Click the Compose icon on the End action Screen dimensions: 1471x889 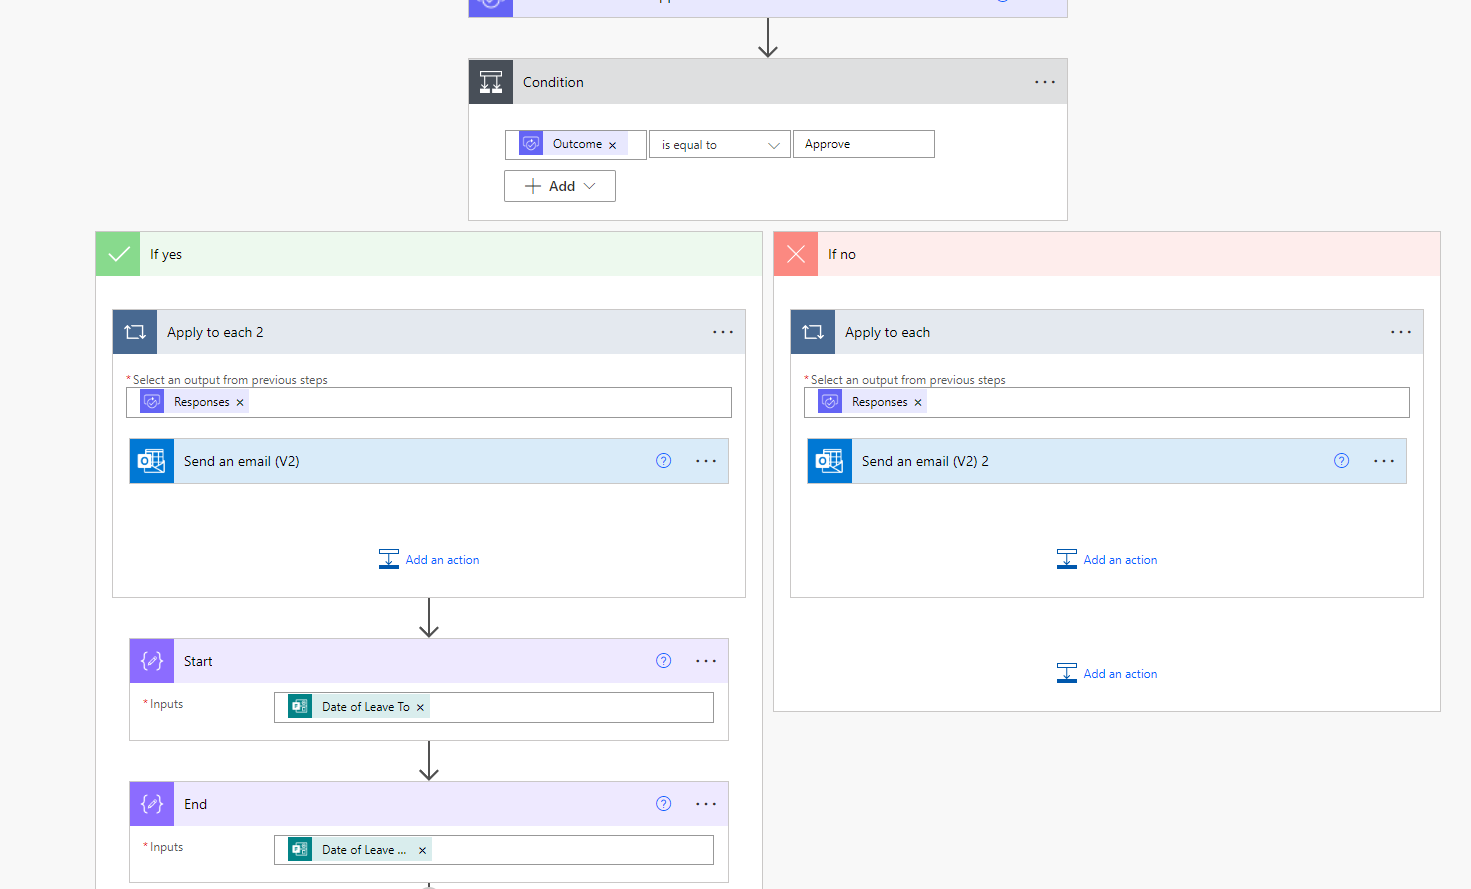pyautogui.click(x=151, y=803)
